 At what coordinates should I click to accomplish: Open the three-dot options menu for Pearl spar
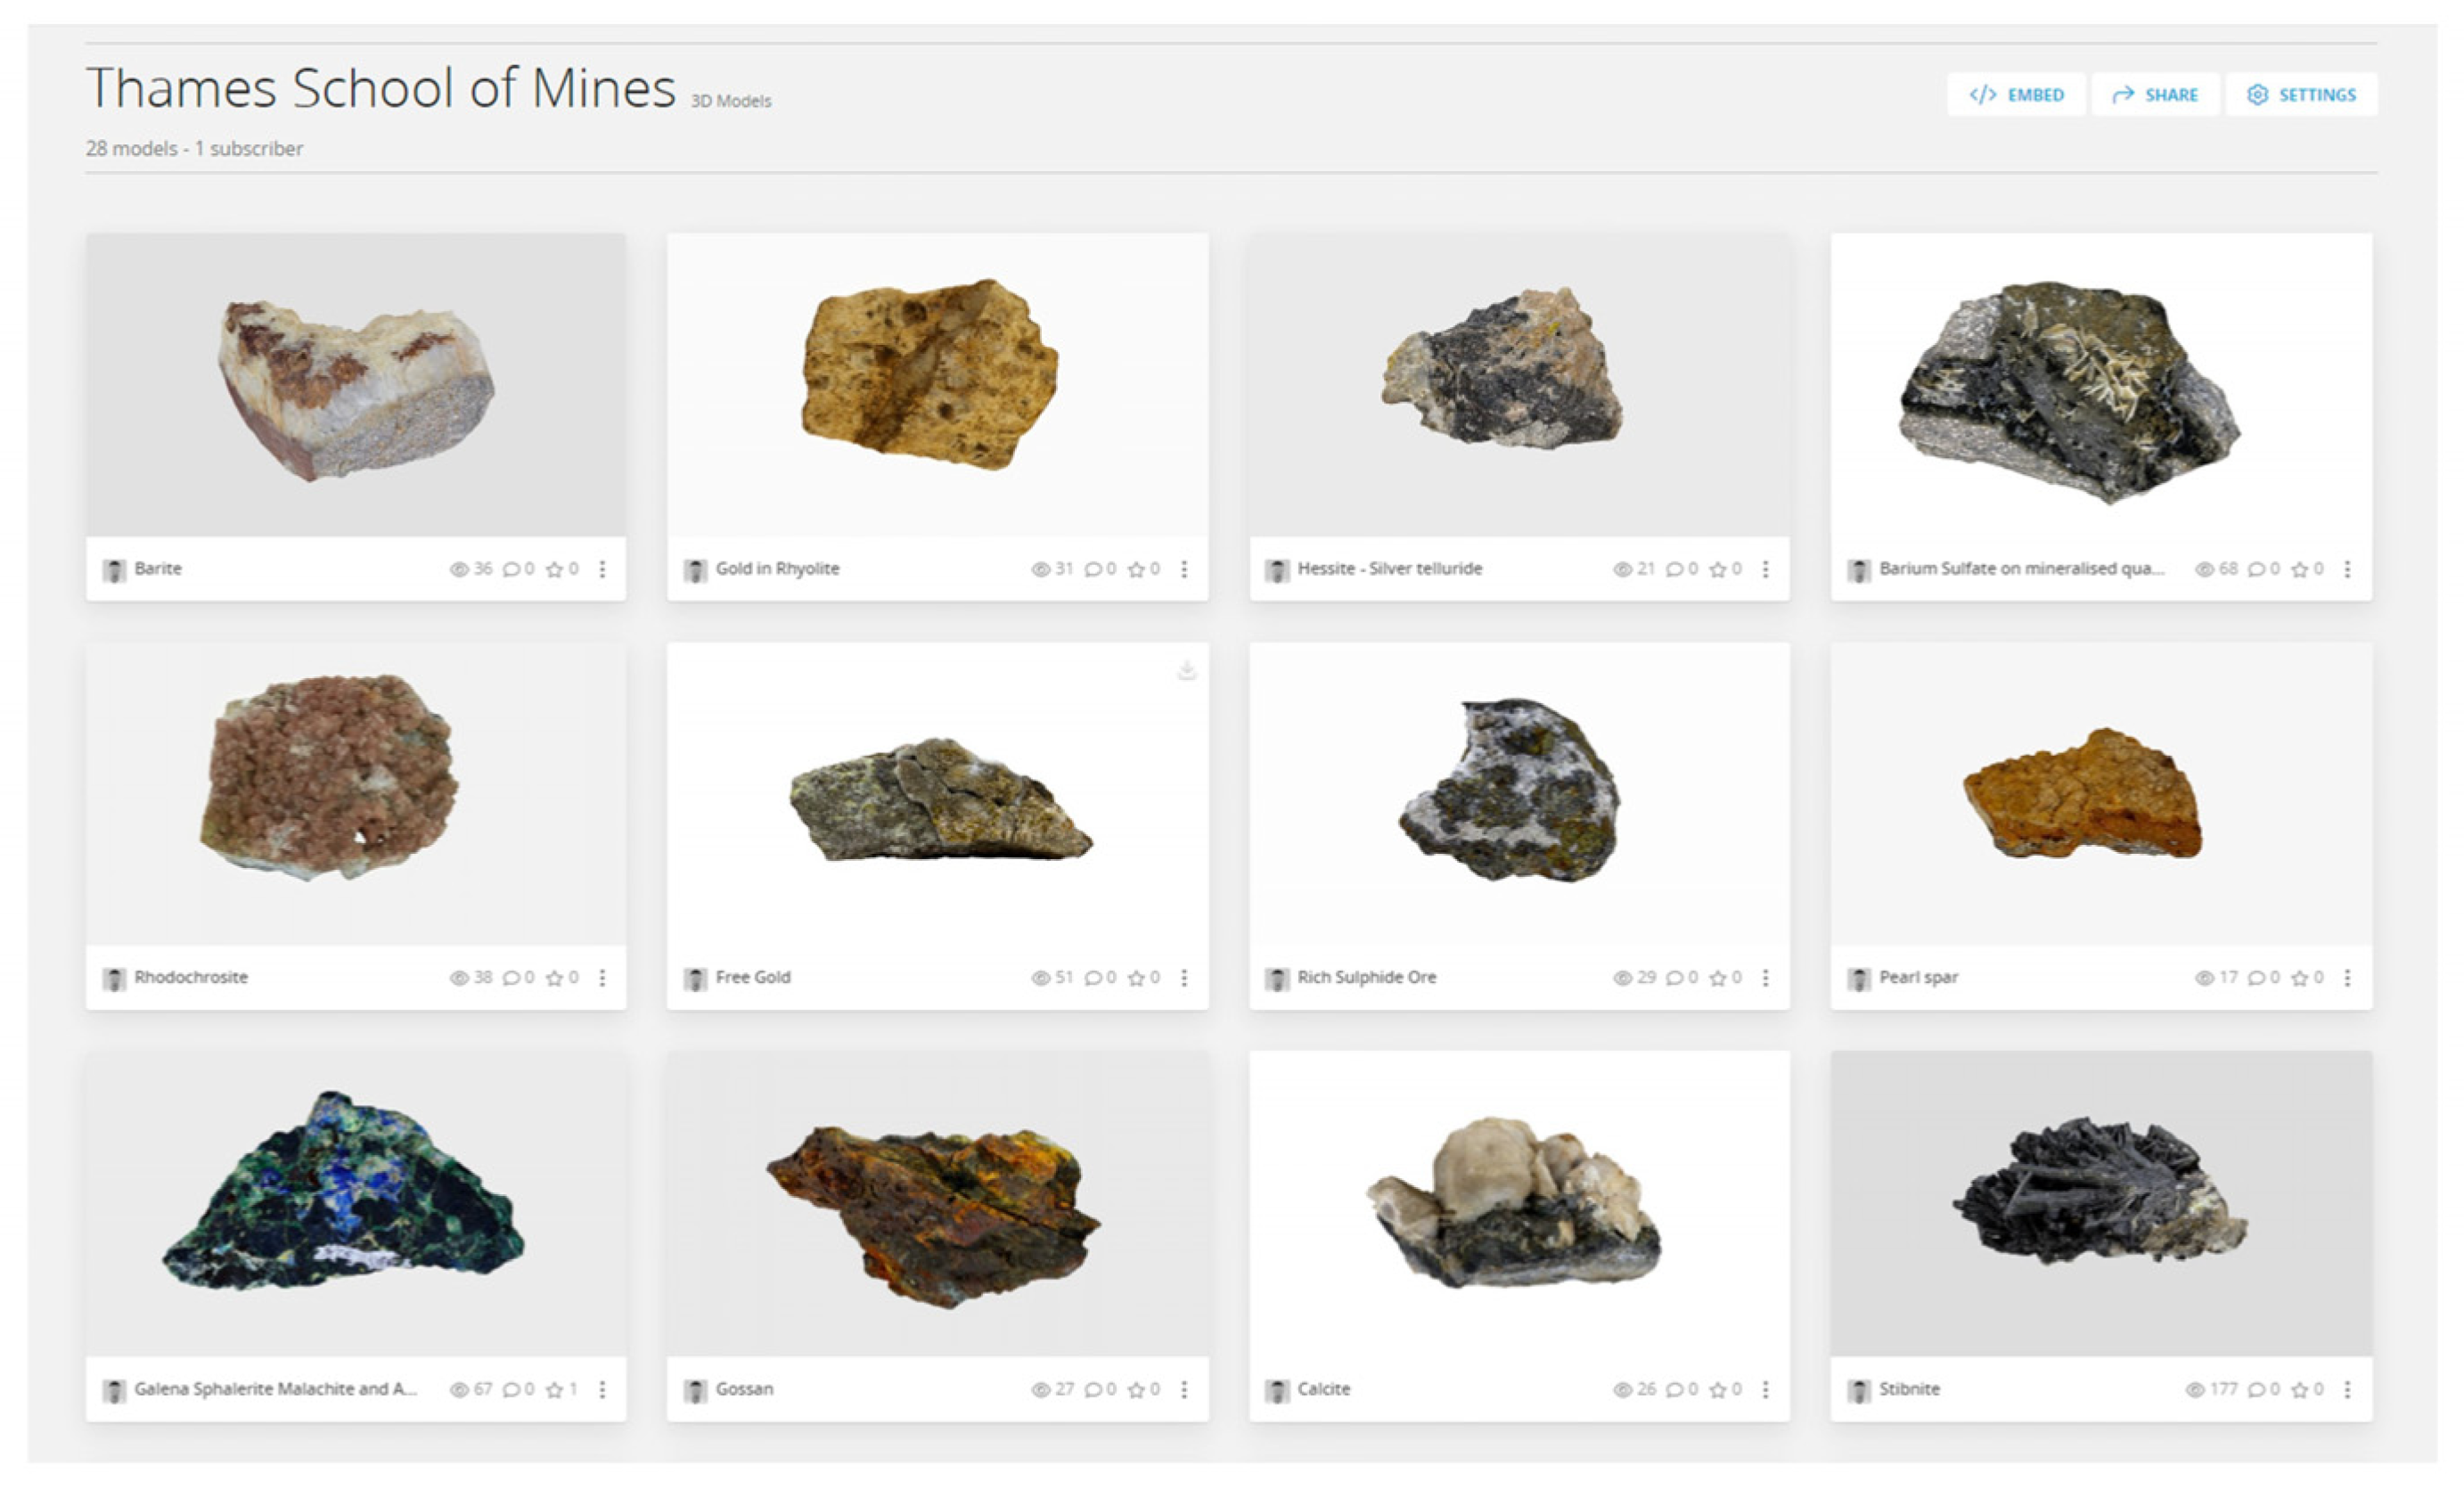pos(2350,978)
